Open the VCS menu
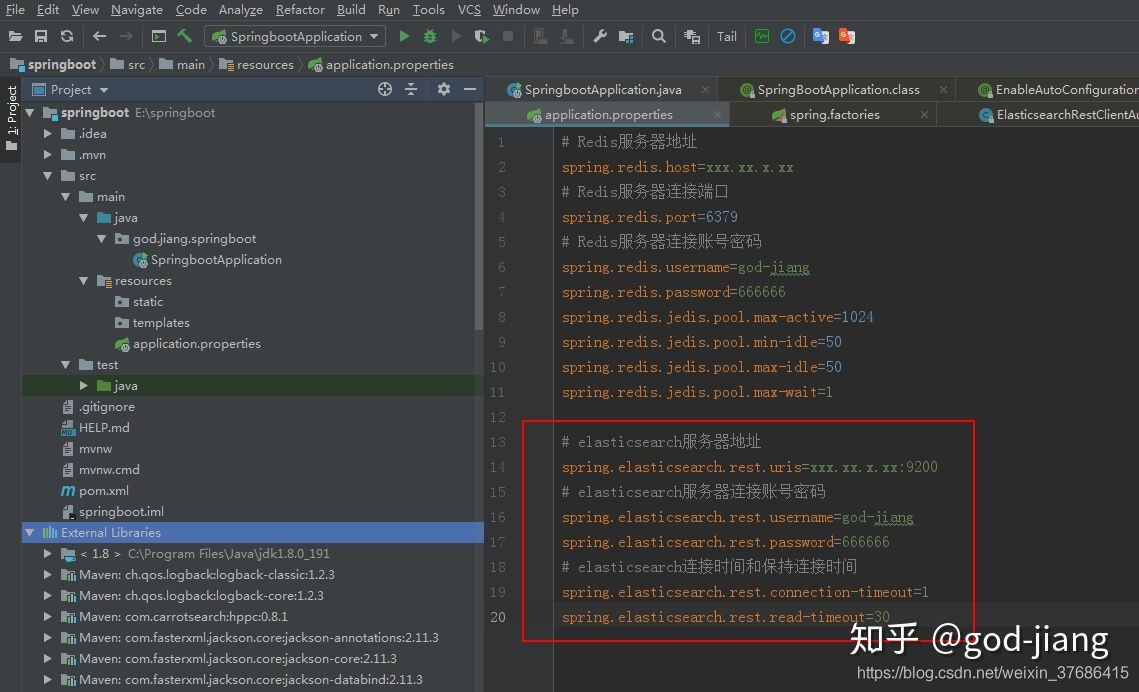 [469, 9]
